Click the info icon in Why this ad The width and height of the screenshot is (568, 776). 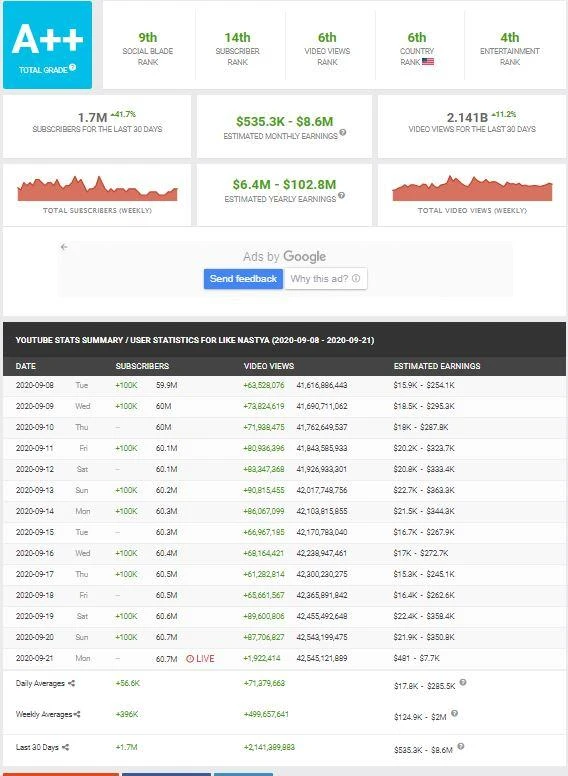356,279
